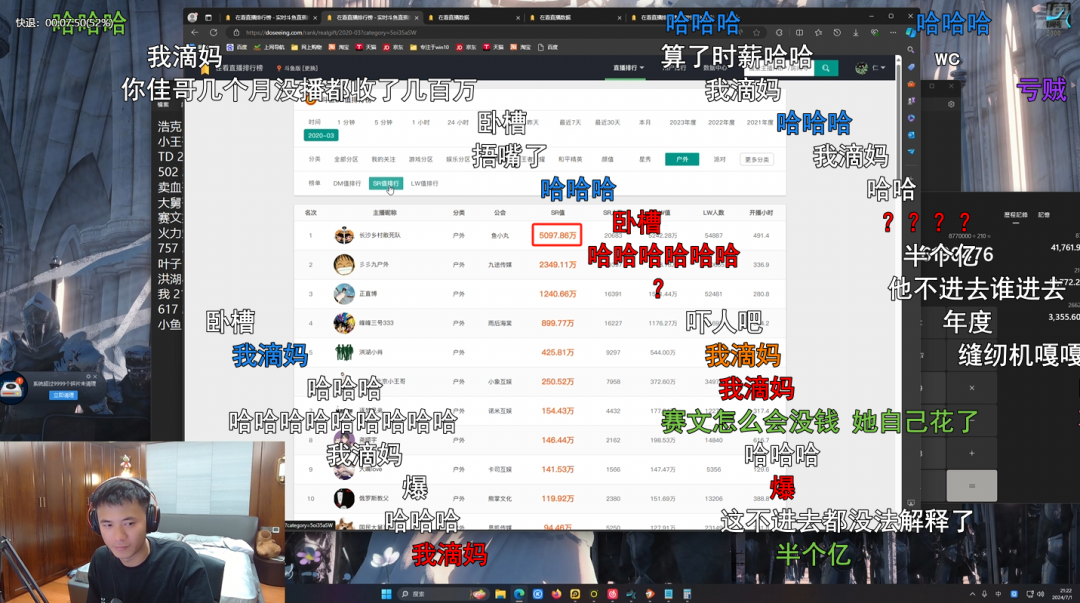Open the Calculator taskbar icon
Screen dimensions: 1080x603
pyautogui.click(x=687, y=594)
